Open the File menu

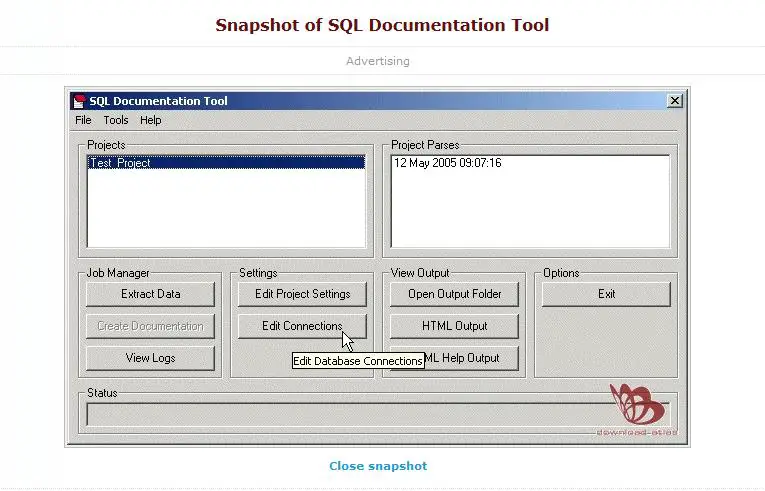point(83,120)
